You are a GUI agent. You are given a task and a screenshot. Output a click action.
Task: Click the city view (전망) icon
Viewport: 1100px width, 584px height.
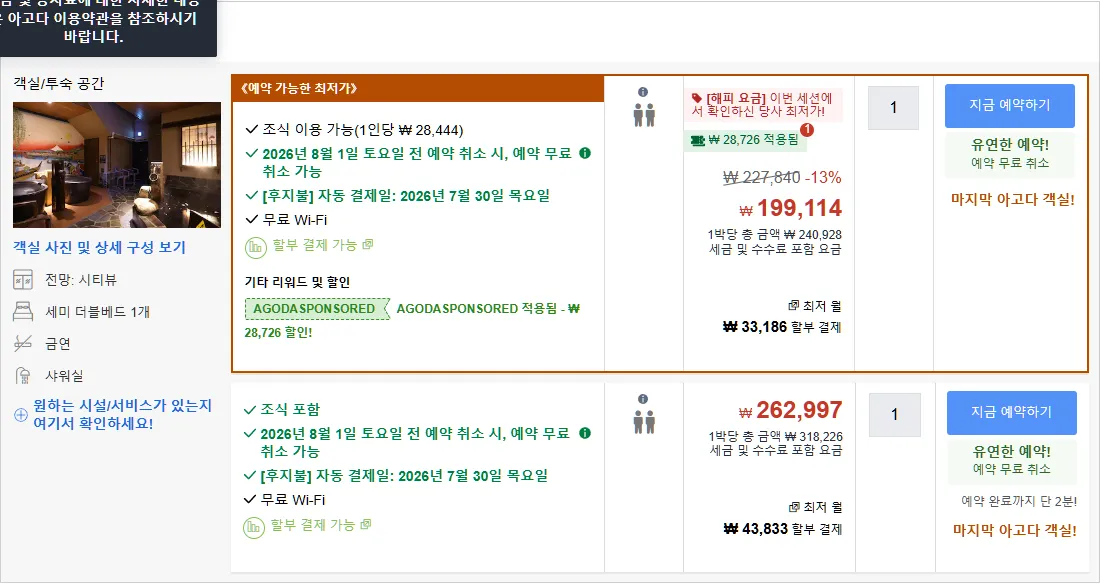pyautogui.click(x=23, y=280)
